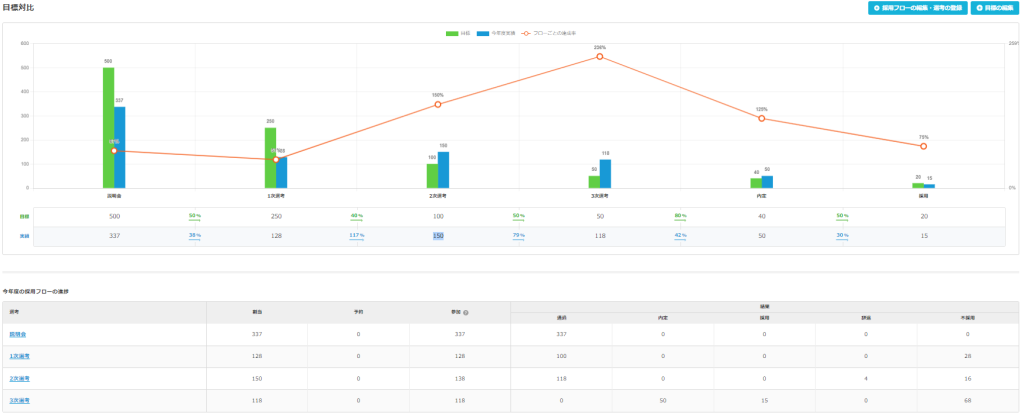Click the green 500 bar for 説明会
This screenshot has height=416, width=1024.
tap(108, 127)
